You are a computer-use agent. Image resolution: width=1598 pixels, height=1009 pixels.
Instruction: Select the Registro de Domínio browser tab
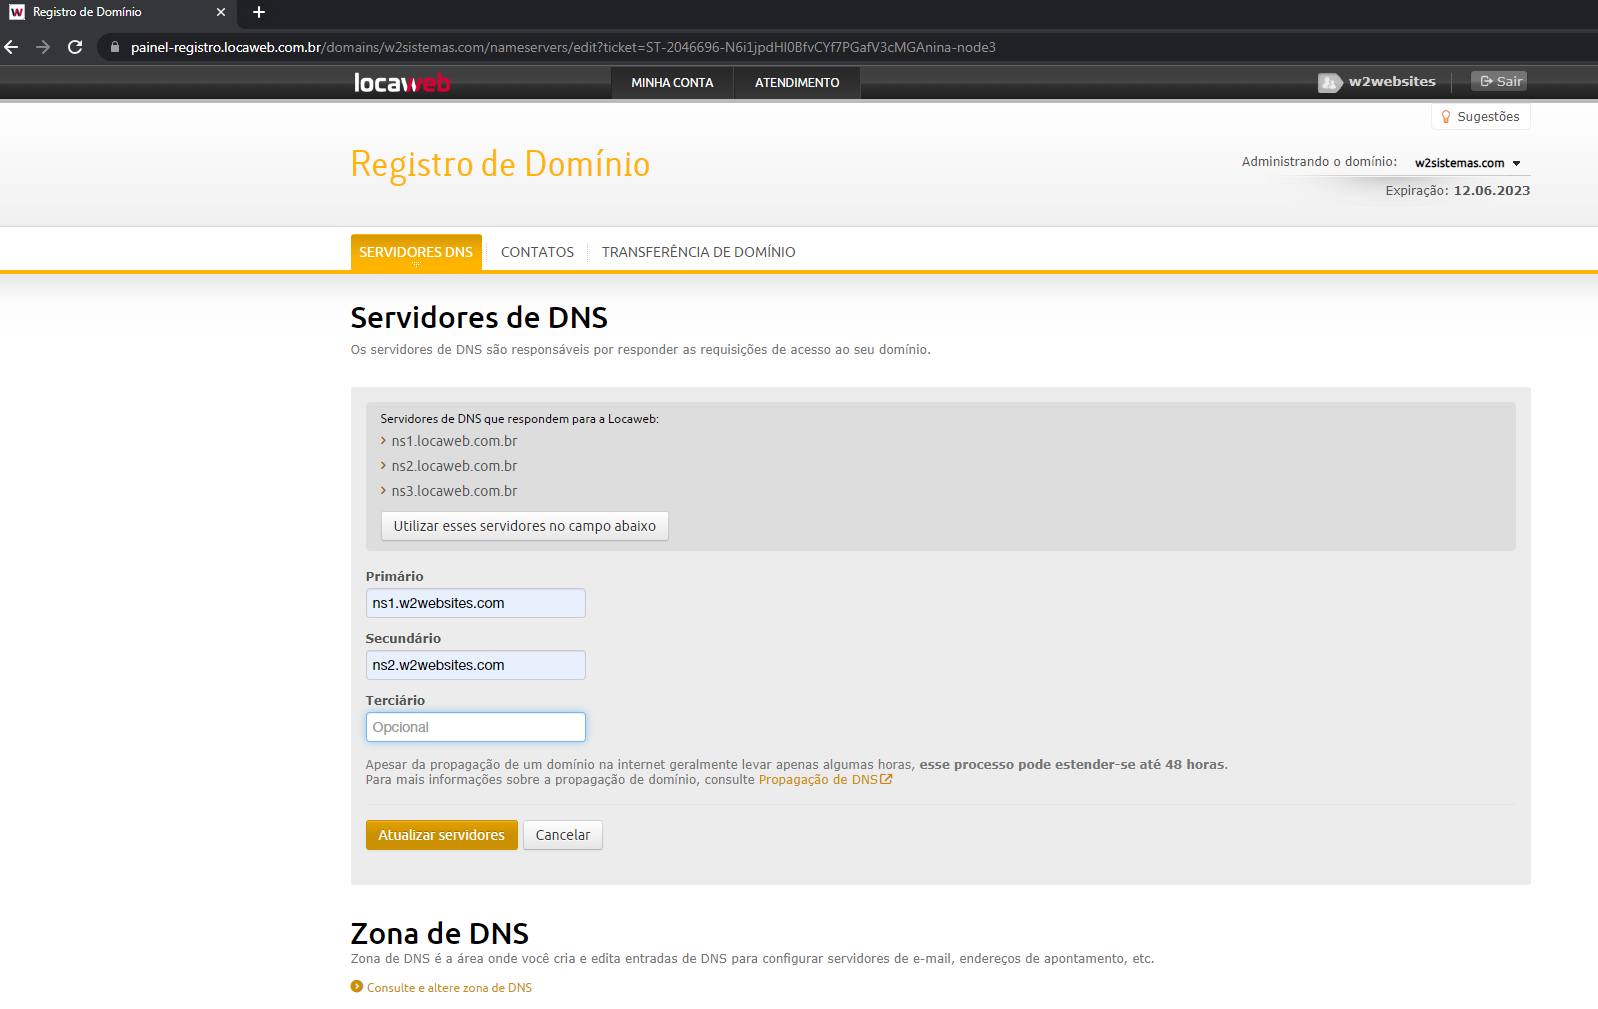point(118,12)
